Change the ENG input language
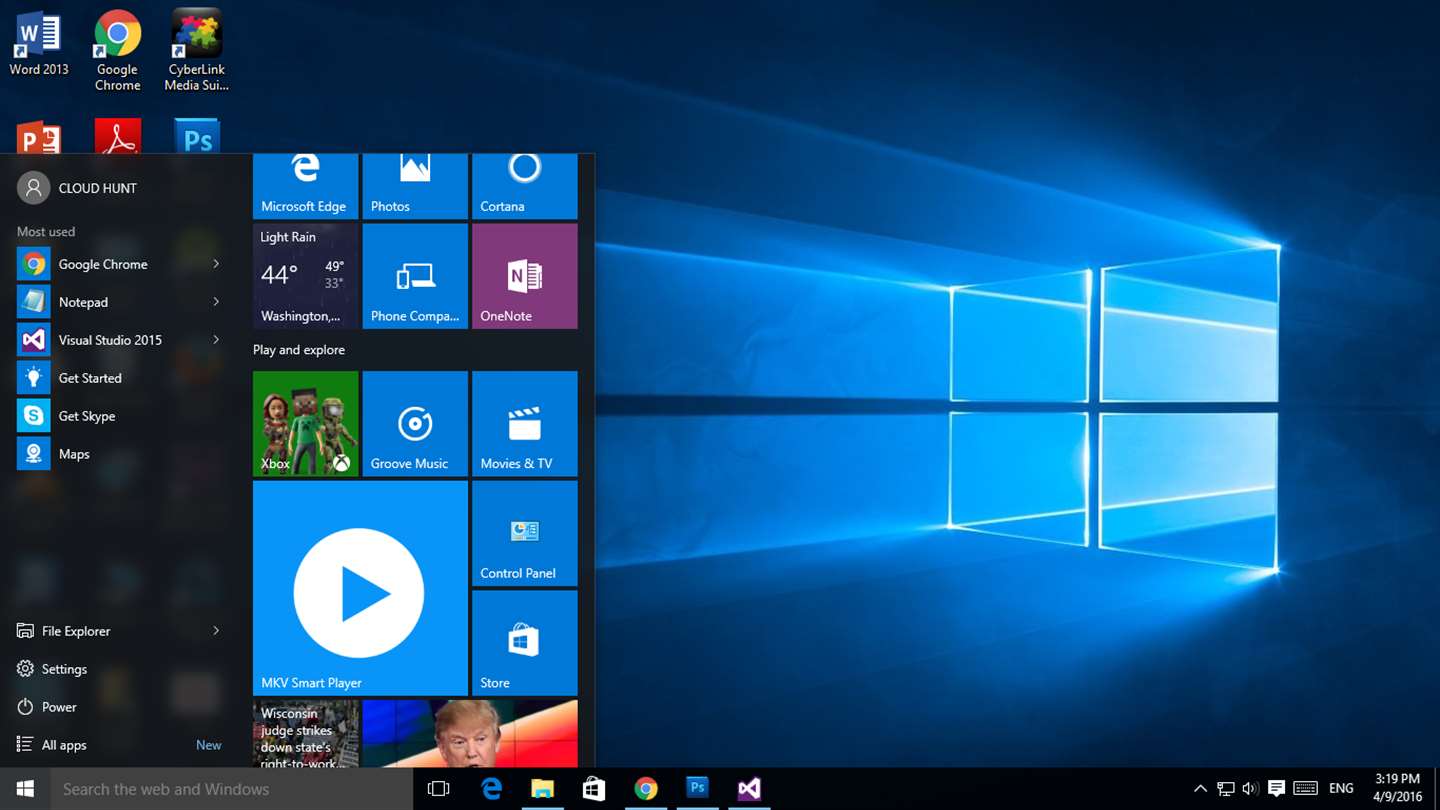 [x=1341, y=789]
